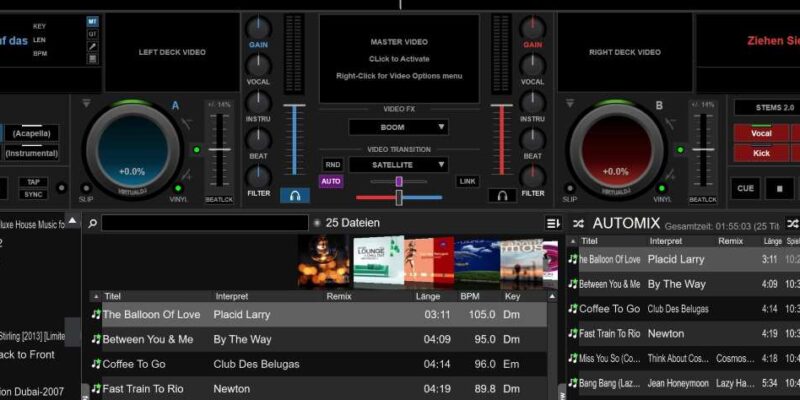Toggle green pitch reset LED on left deck

(x=196, y=149)
